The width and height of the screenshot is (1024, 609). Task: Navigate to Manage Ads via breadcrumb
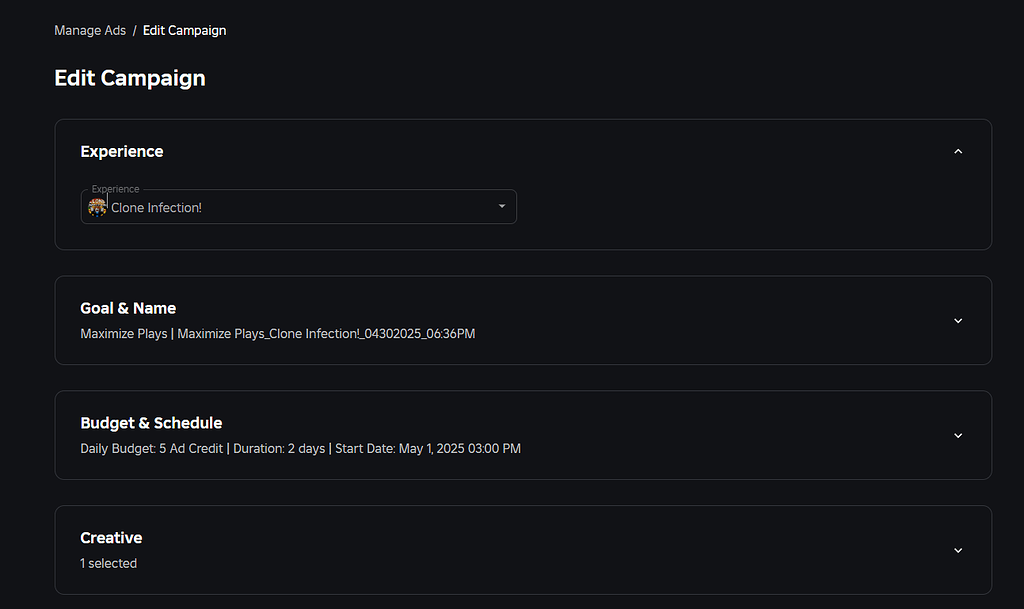click(90, 30)
